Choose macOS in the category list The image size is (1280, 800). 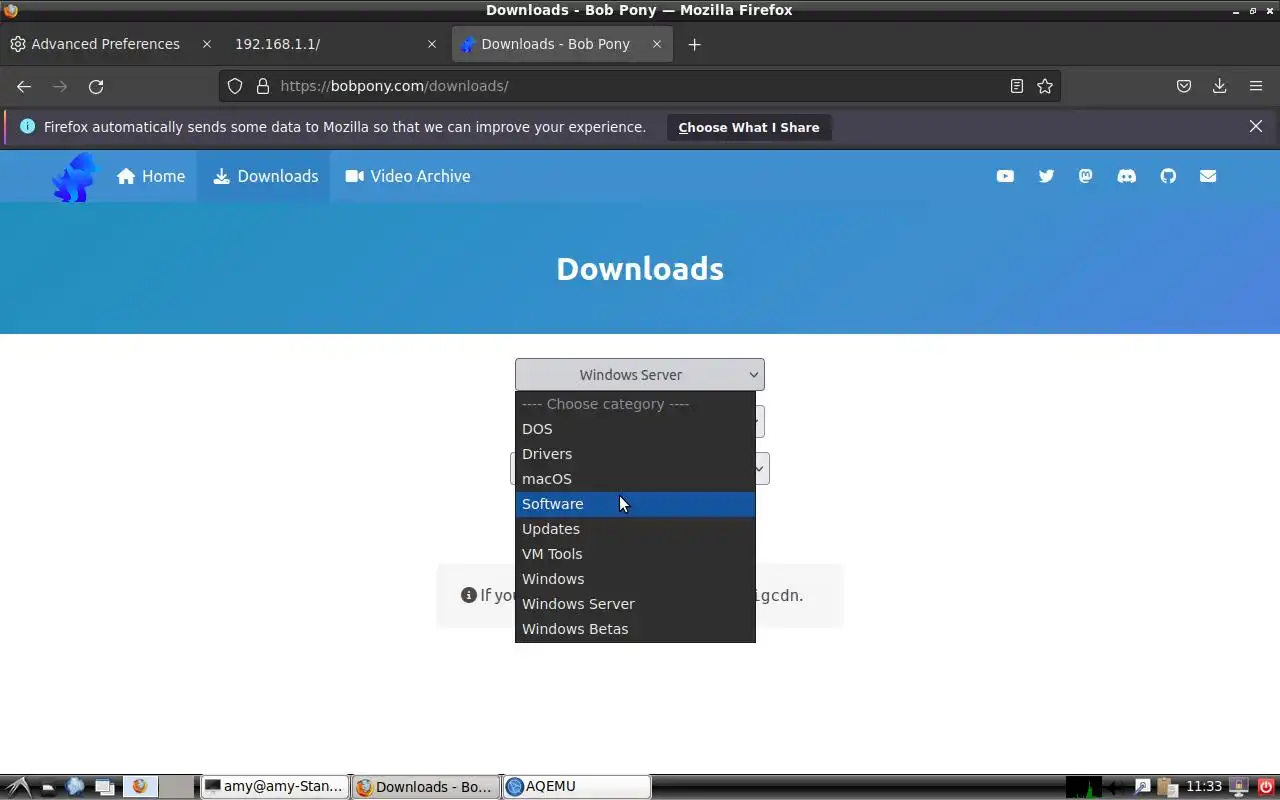tap(635, 479)
